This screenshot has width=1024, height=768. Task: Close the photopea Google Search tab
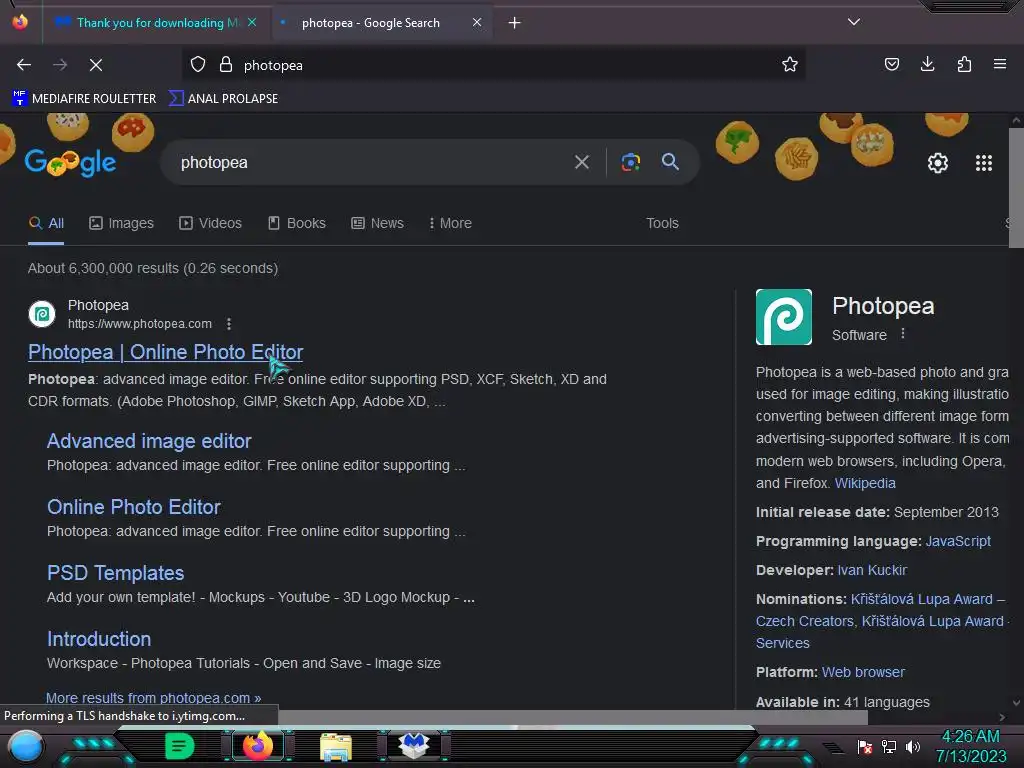click(477, 22)
